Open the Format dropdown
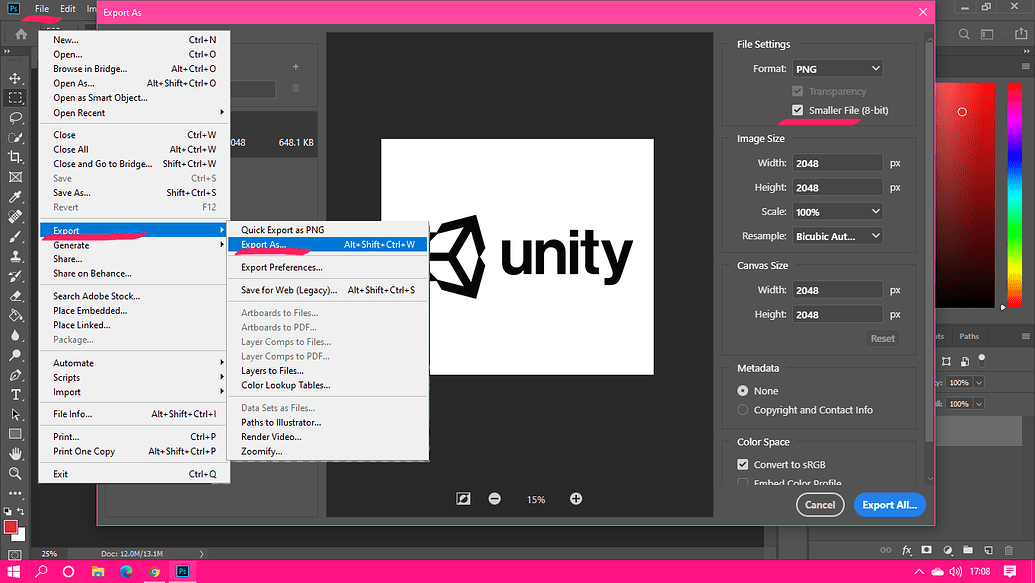The image size is (1035, 583). click(x=837, y=68)
